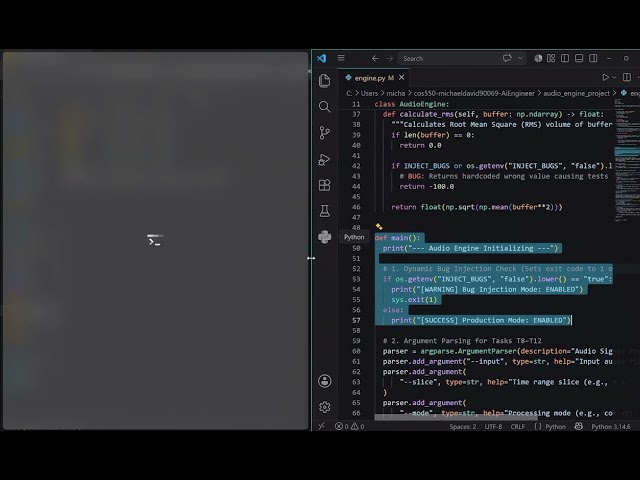The image size is (640, 480).
Task: Click line number 57 in the gutter
Action: [x=356, y=320]
